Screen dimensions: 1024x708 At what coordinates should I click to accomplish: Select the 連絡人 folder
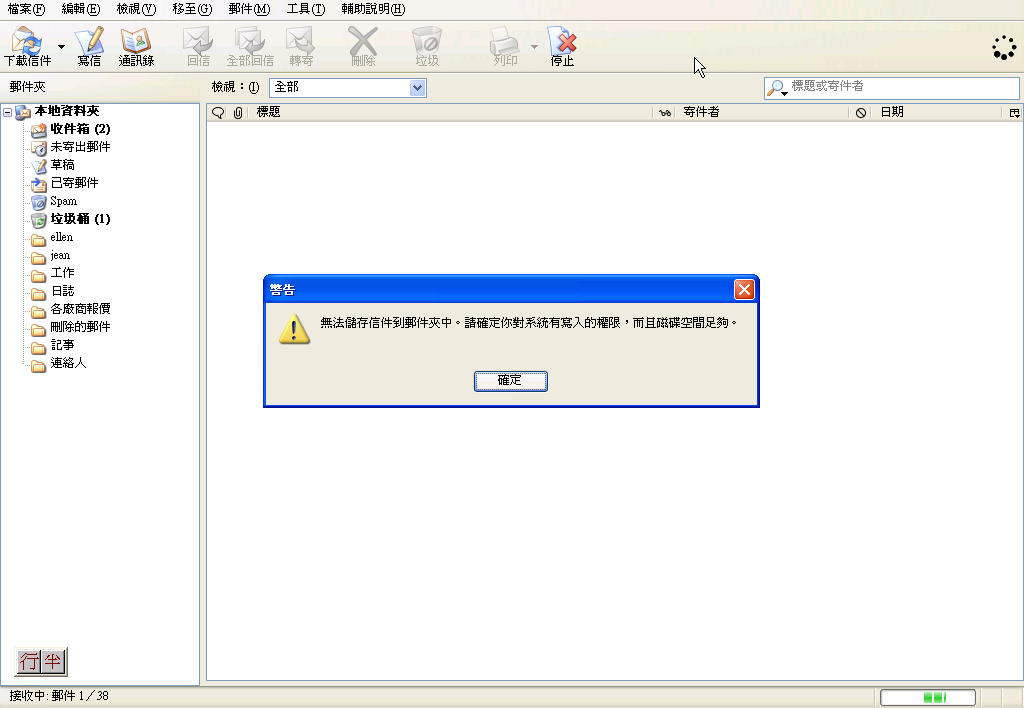click(68, 362)
